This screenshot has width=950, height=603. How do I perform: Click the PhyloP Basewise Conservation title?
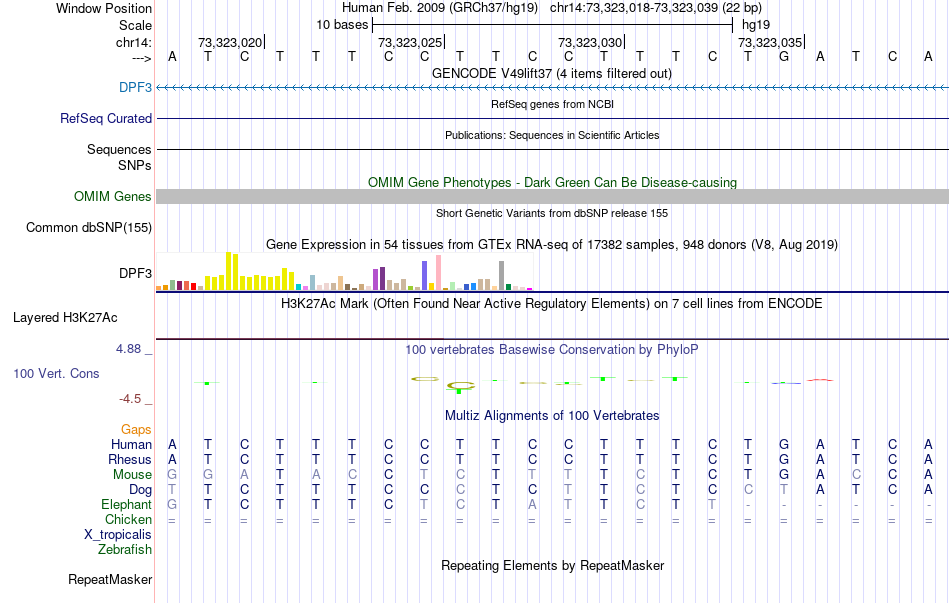[552, 350]
